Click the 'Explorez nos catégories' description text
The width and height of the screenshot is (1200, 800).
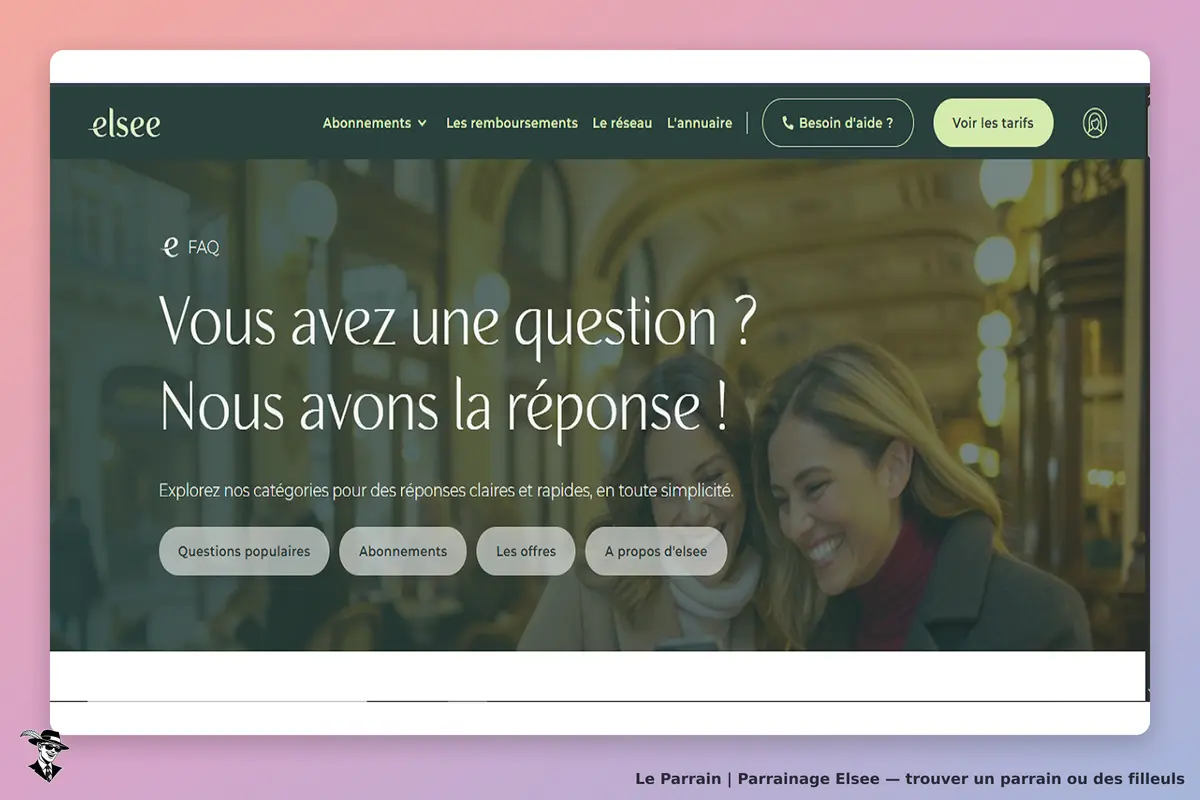click(x=447, y=491)
